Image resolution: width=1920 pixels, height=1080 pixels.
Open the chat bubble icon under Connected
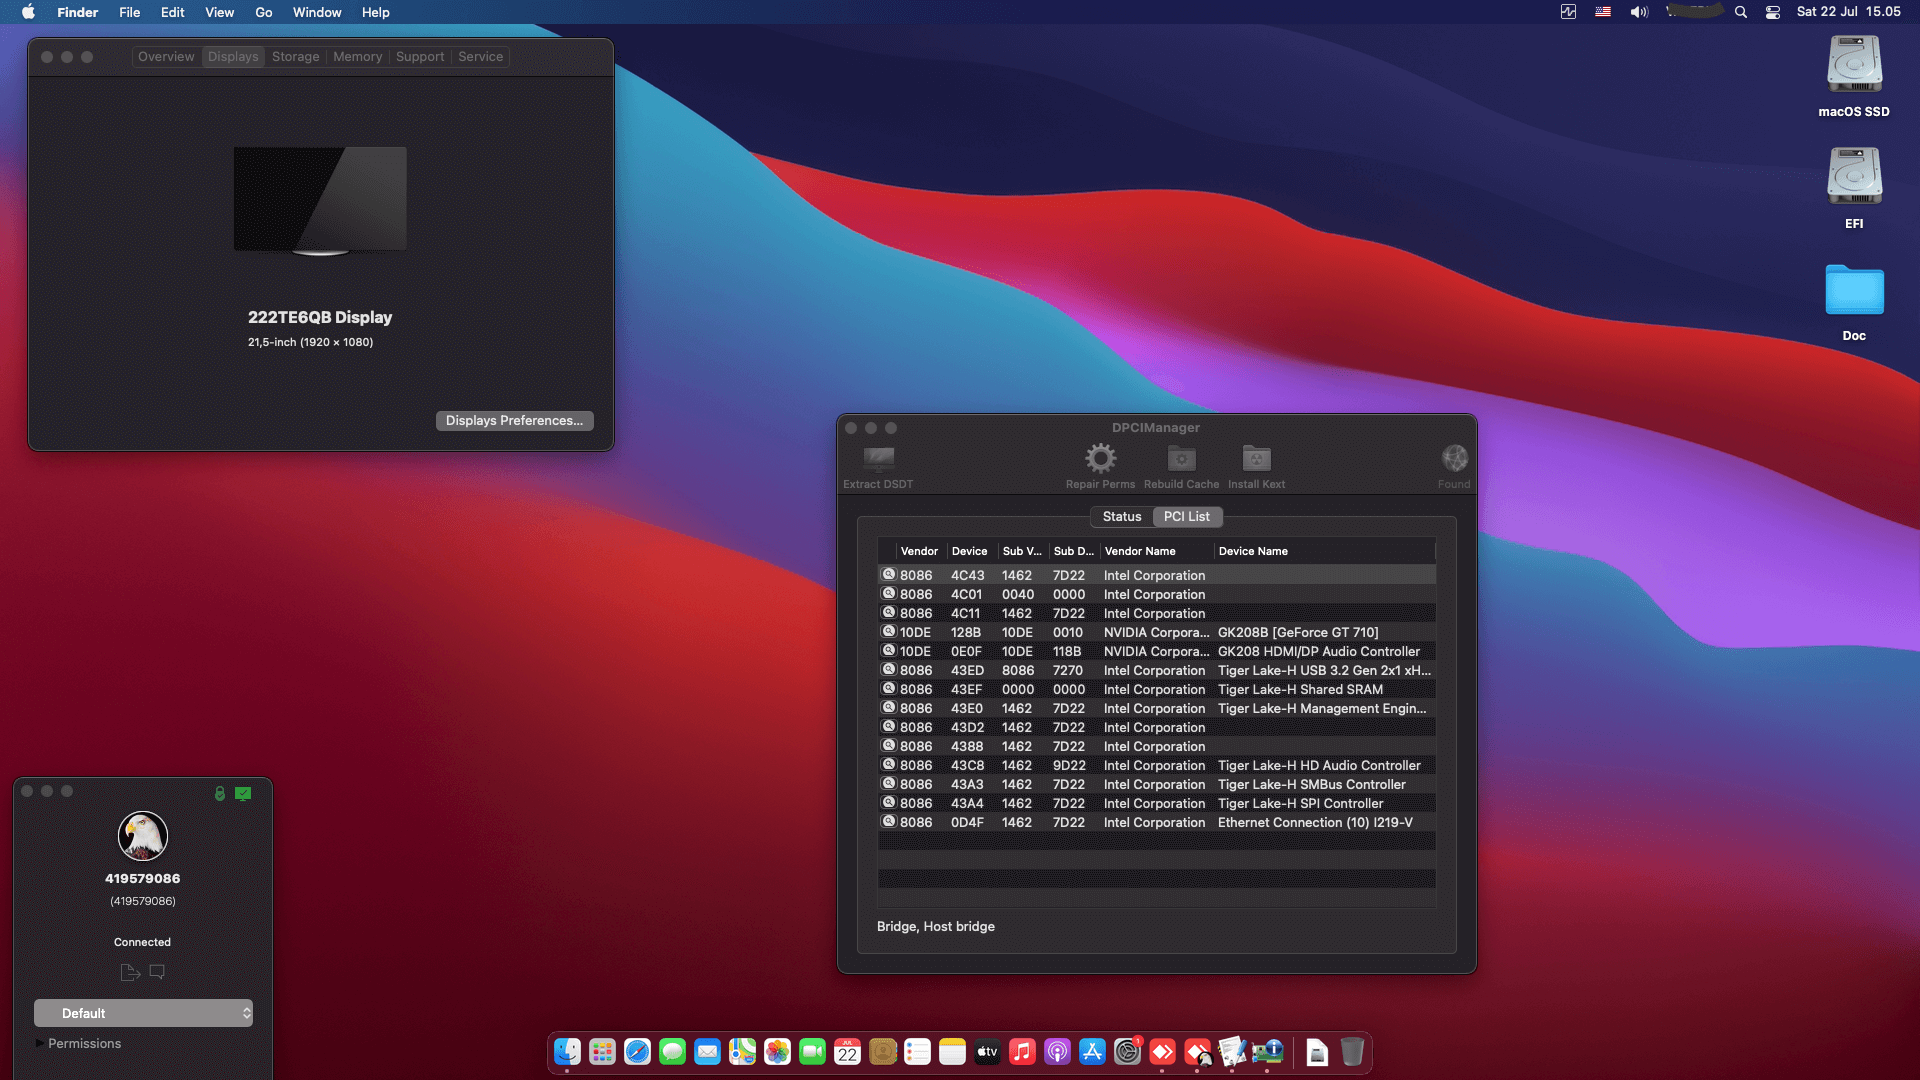157,972
